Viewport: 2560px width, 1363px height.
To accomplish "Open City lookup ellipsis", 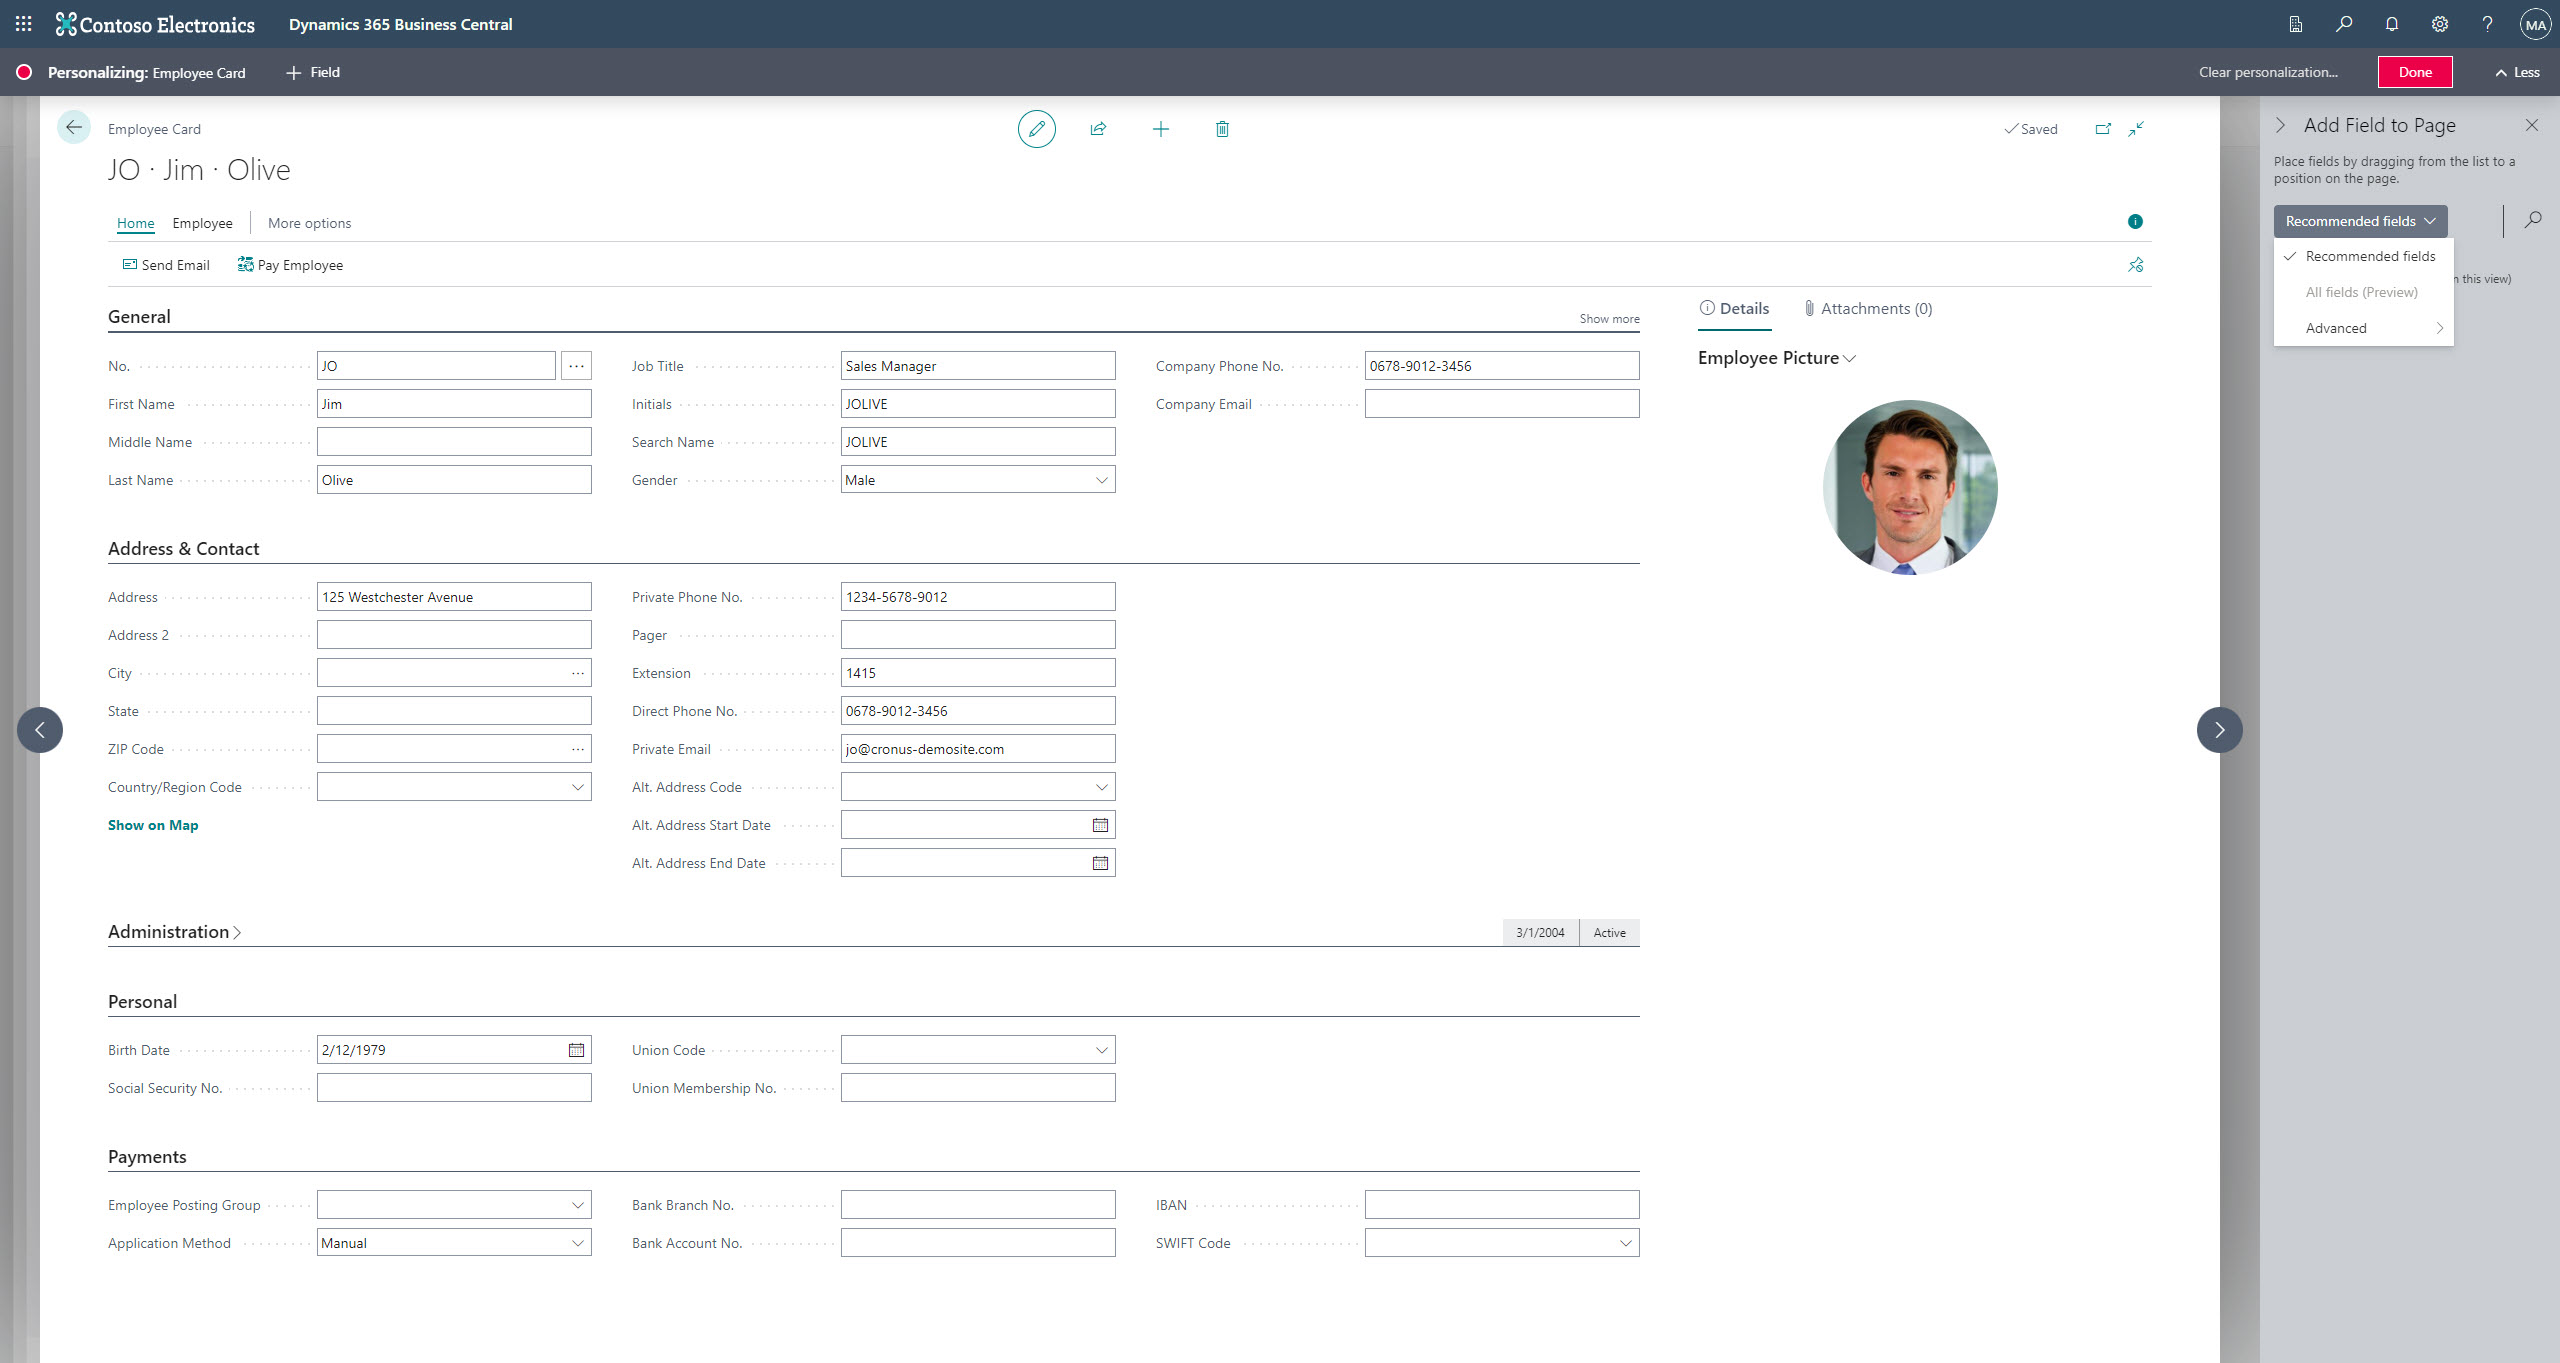I will 578,673.
